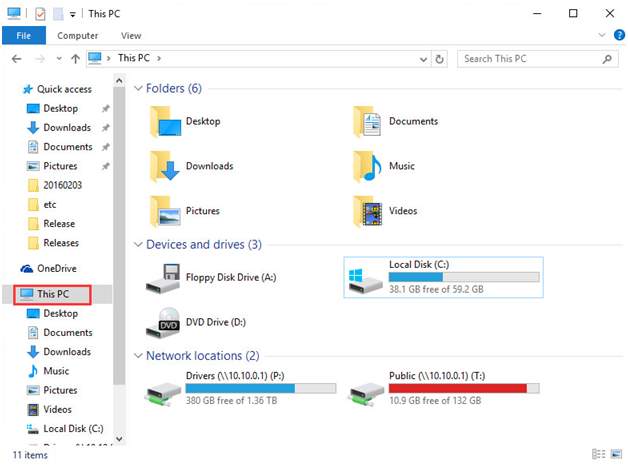Open the View ribbon tab

pos(131,36)
